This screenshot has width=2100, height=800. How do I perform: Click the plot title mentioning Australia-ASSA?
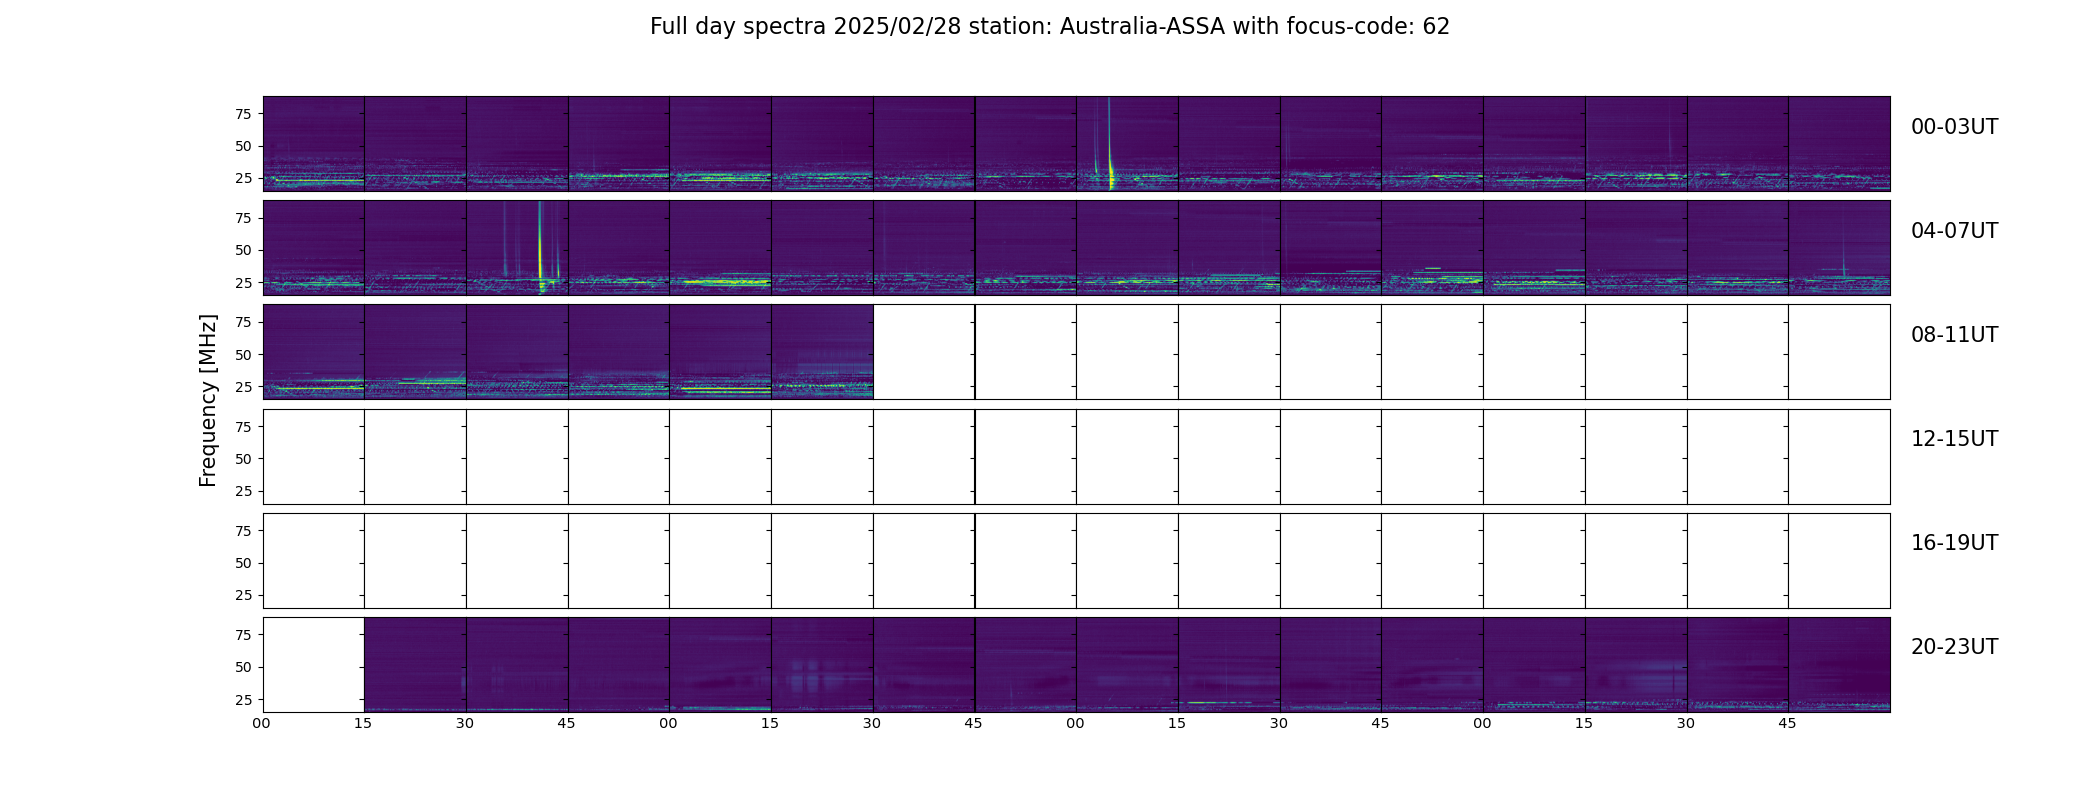coord(1049,27)
